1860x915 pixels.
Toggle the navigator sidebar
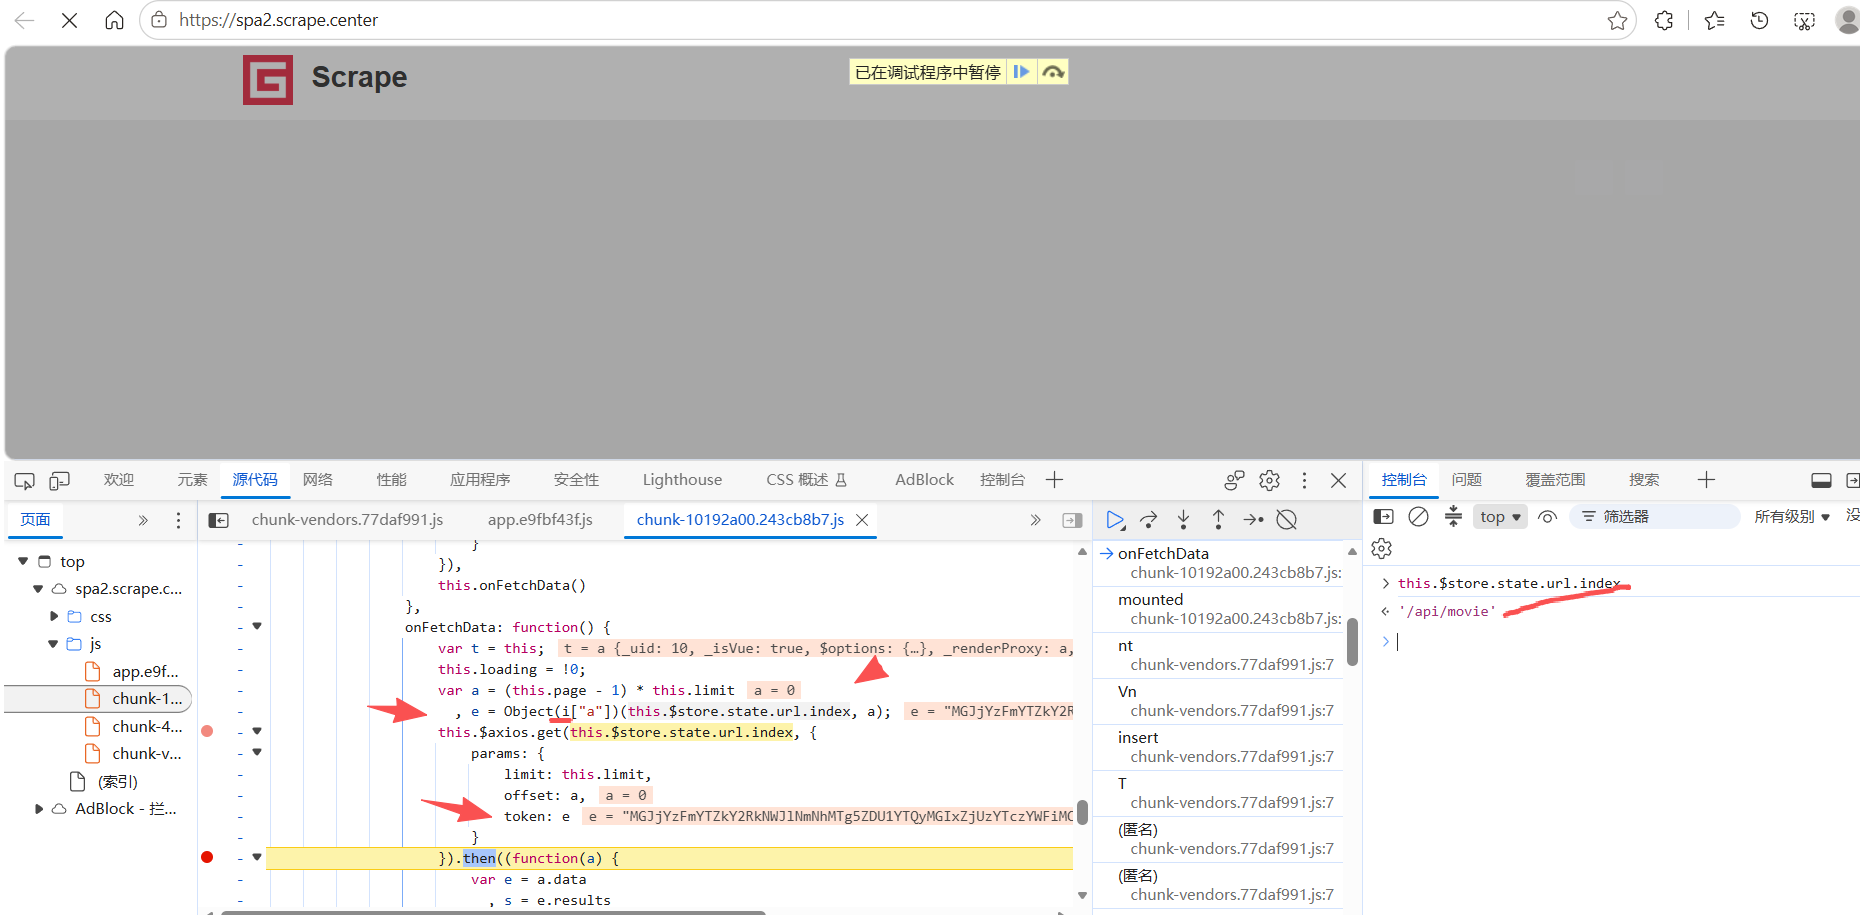pyautogui.click(x=218, y=520)
